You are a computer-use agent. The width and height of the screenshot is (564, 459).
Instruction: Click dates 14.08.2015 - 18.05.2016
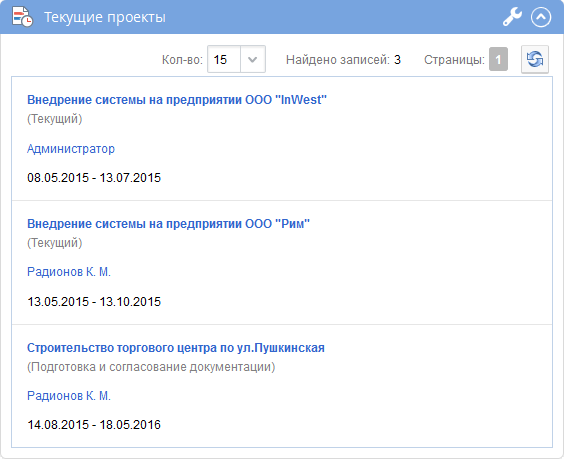coord(94,425)
